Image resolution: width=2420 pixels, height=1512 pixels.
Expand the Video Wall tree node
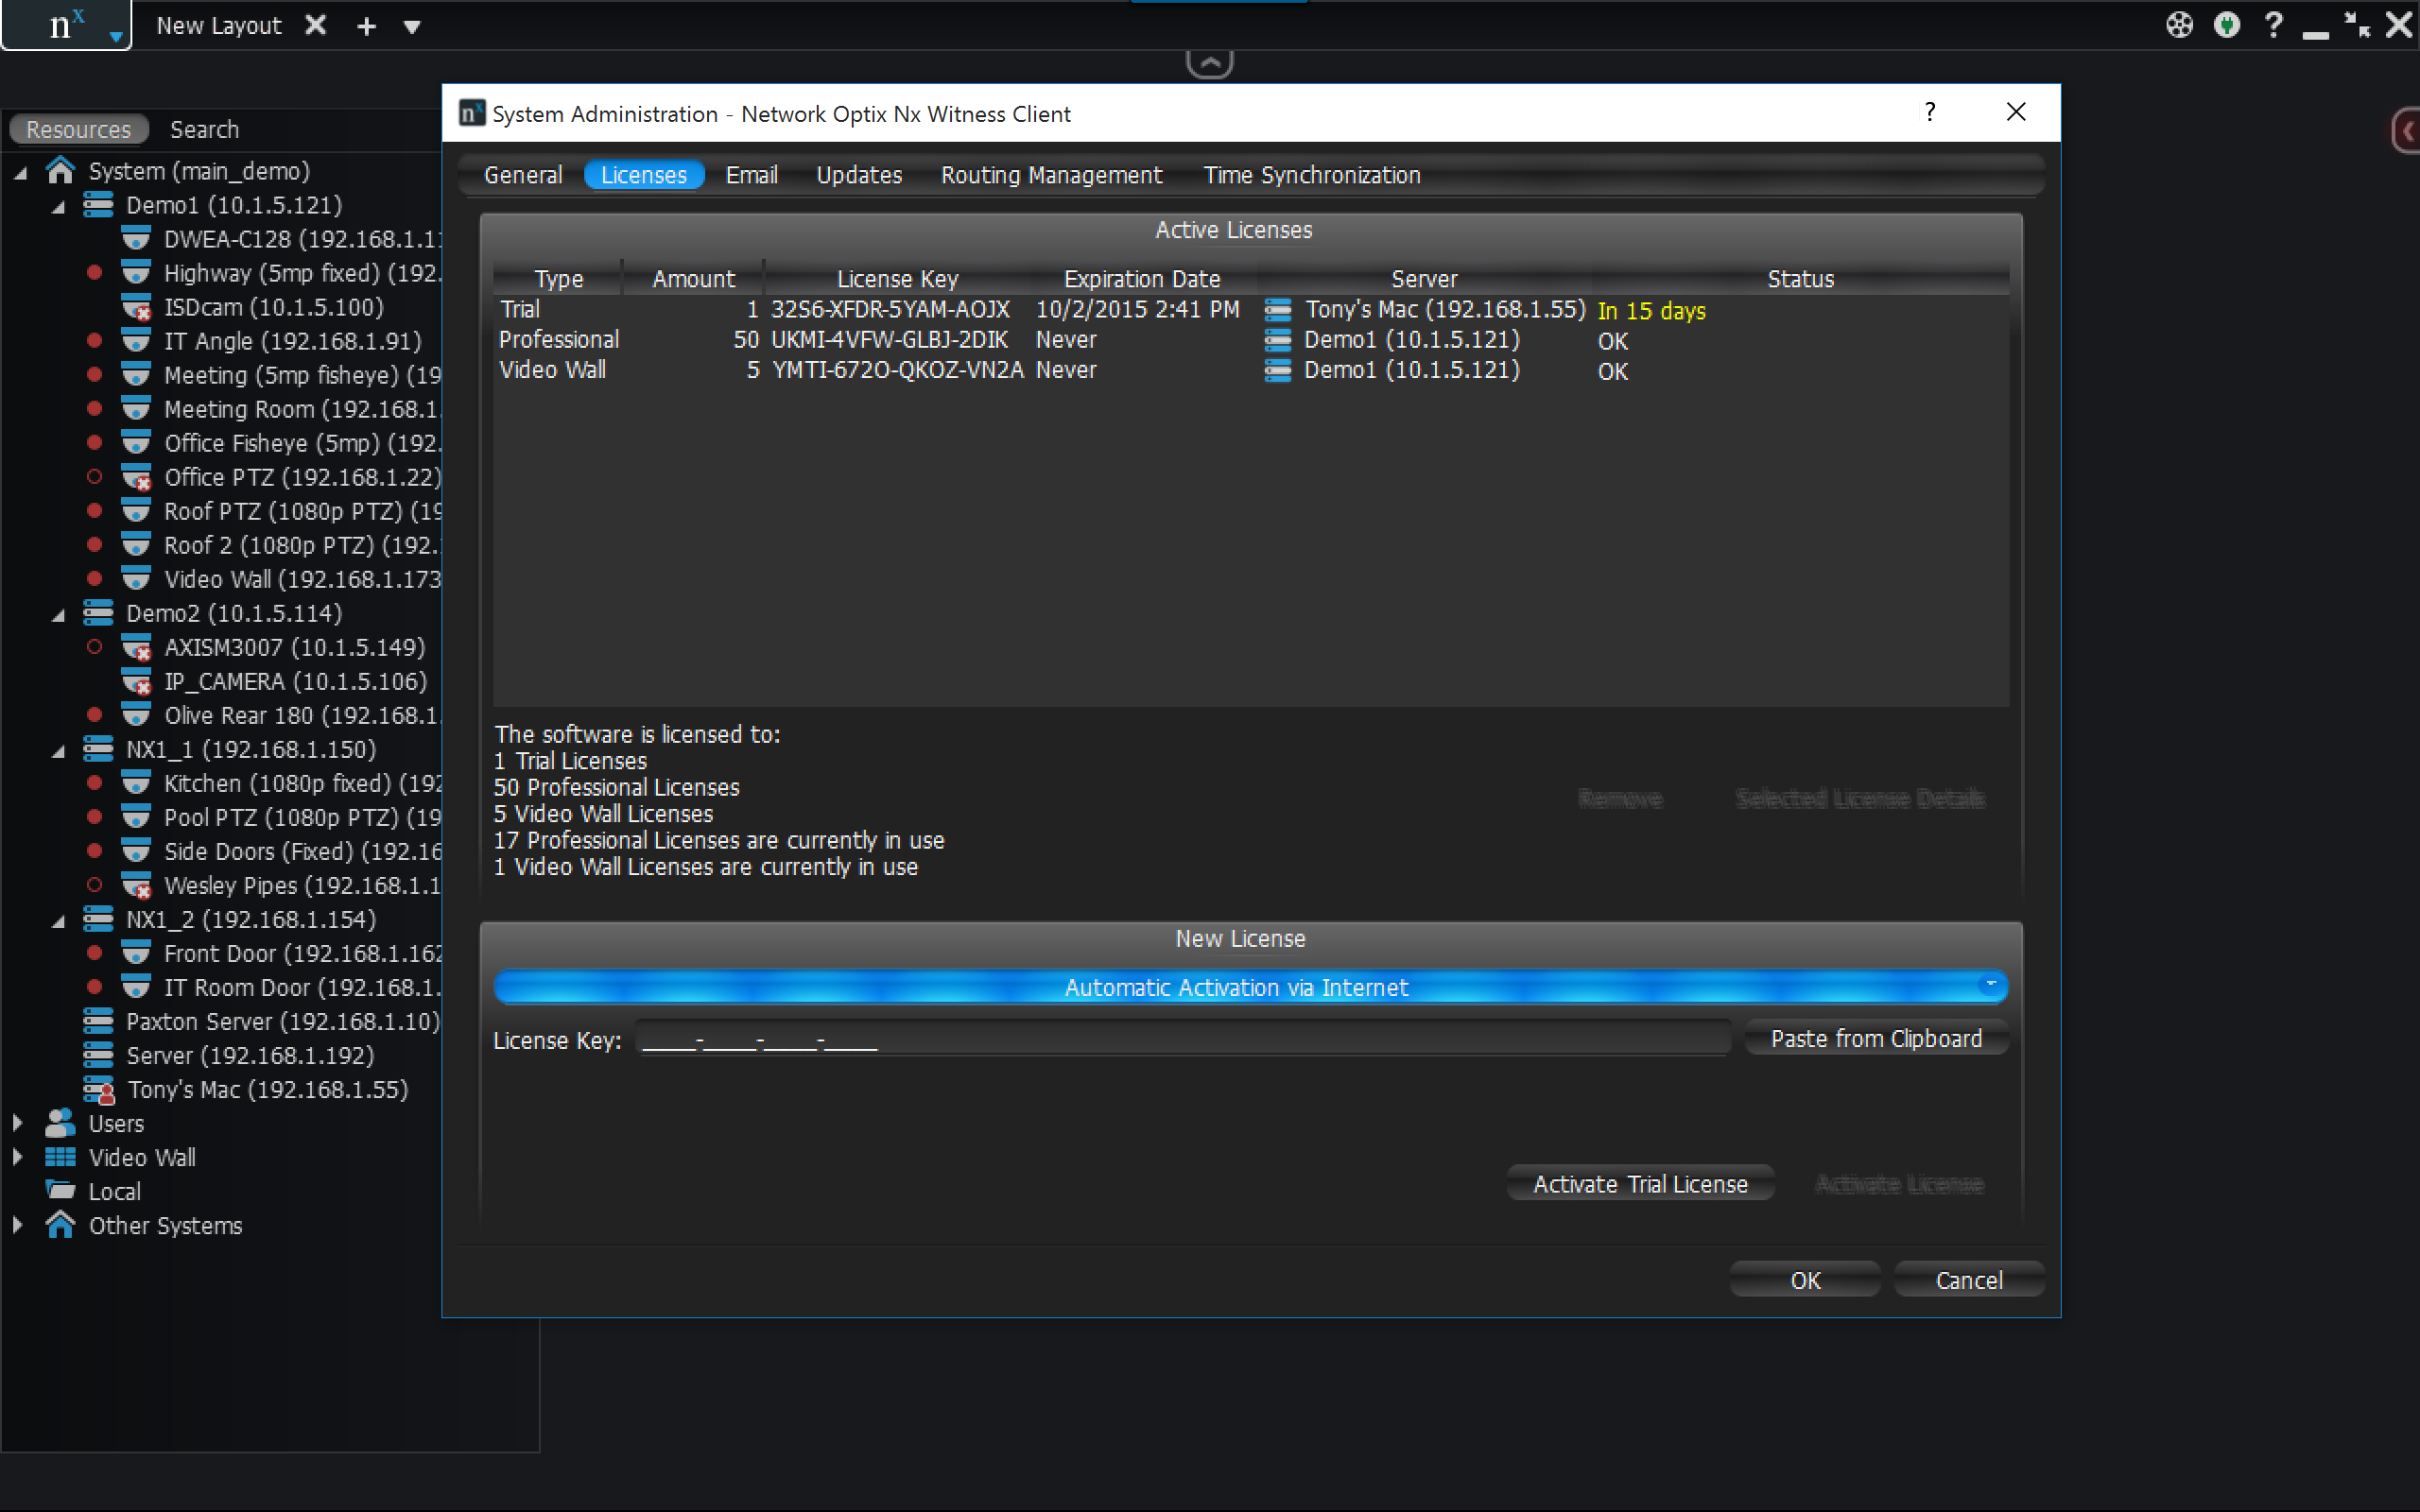[17, 1157]
